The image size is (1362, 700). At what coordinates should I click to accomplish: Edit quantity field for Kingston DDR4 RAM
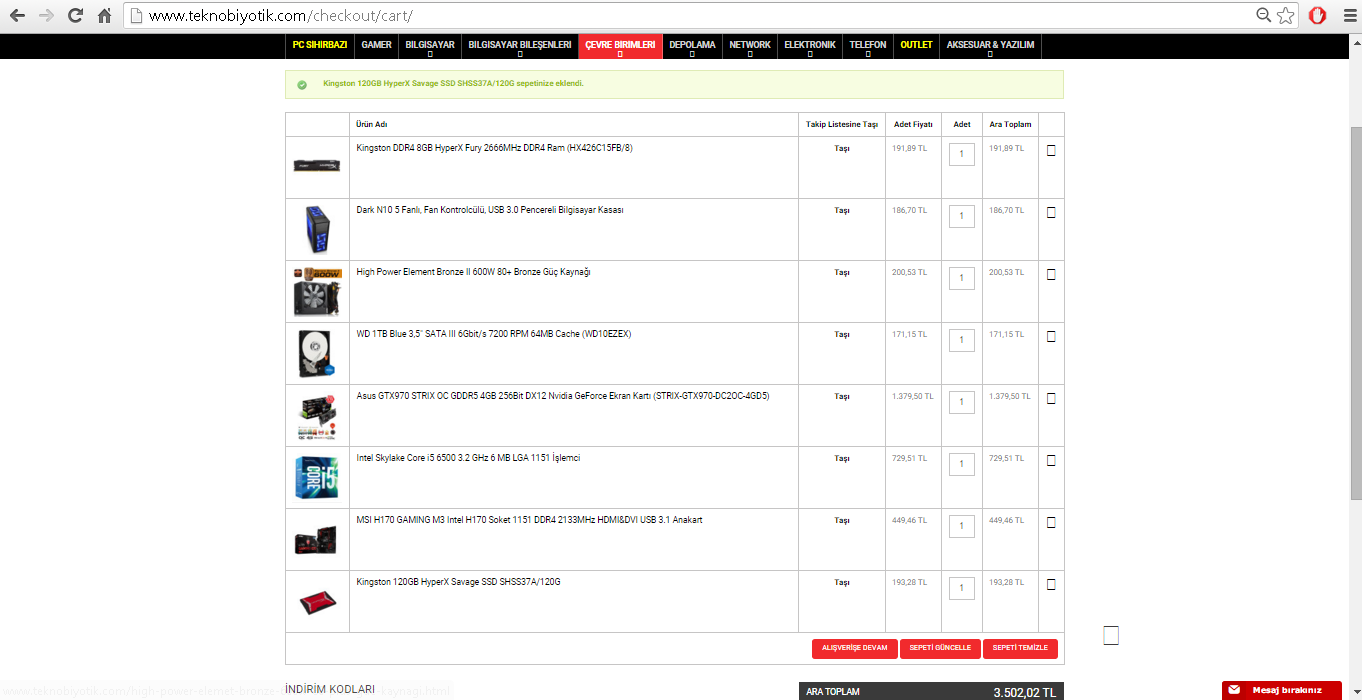(962, 154)
